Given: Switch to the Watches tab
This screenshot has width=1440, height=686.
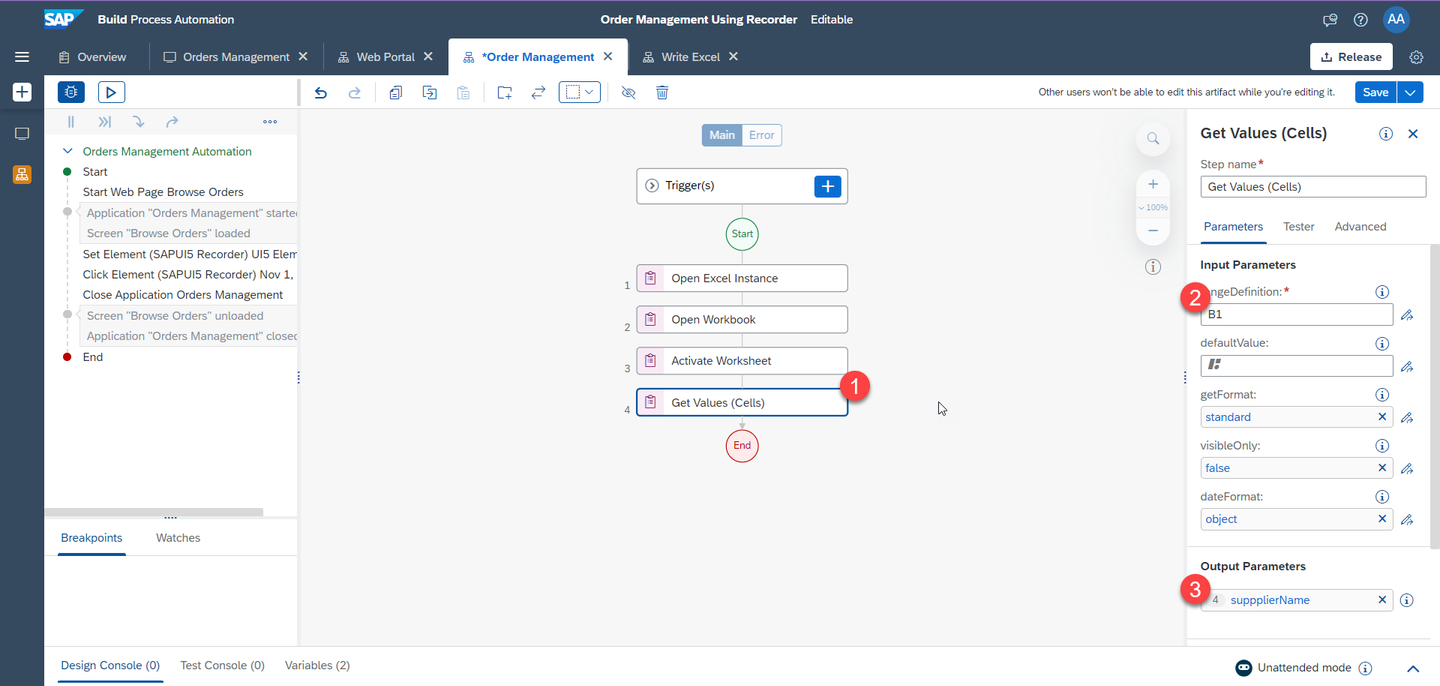Looking at the screenshot, I should coord(178,538).
